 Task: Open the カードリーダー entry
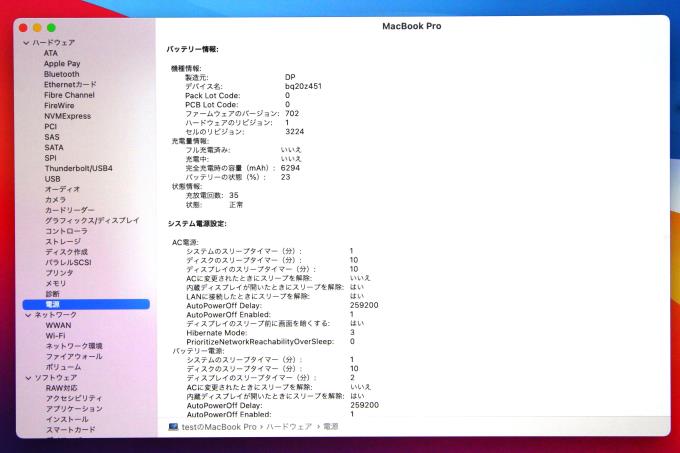tap(70, 210)
